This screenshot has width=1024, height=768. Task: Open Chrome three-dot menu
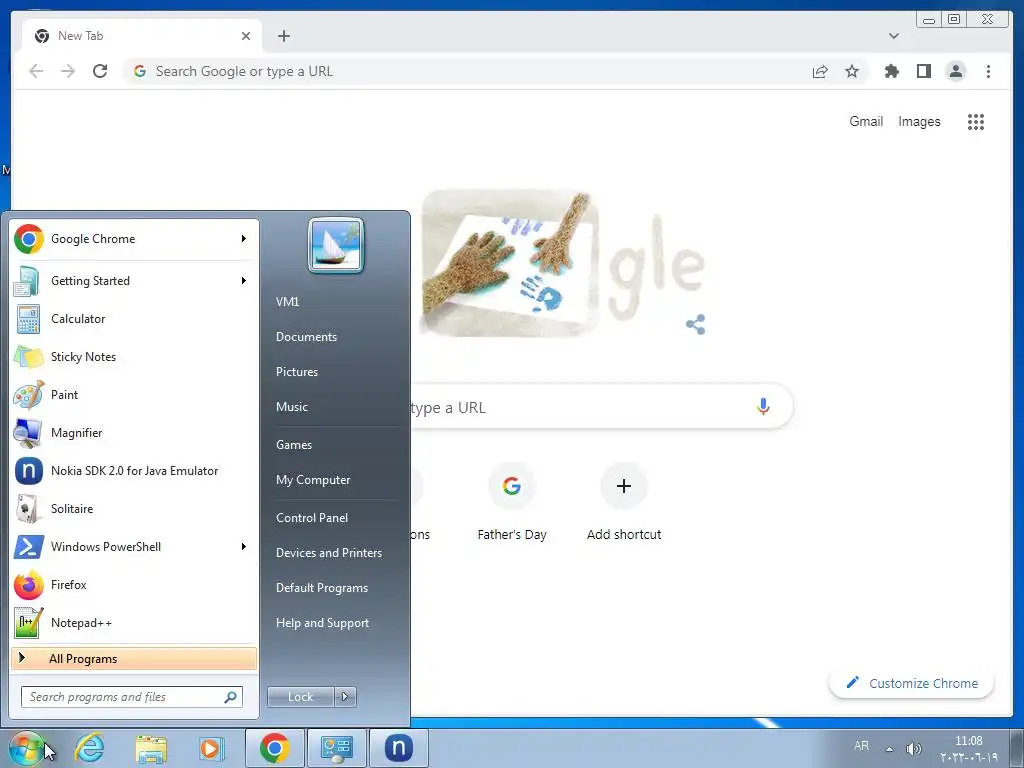pyautogui.click(x=988, y=71)
